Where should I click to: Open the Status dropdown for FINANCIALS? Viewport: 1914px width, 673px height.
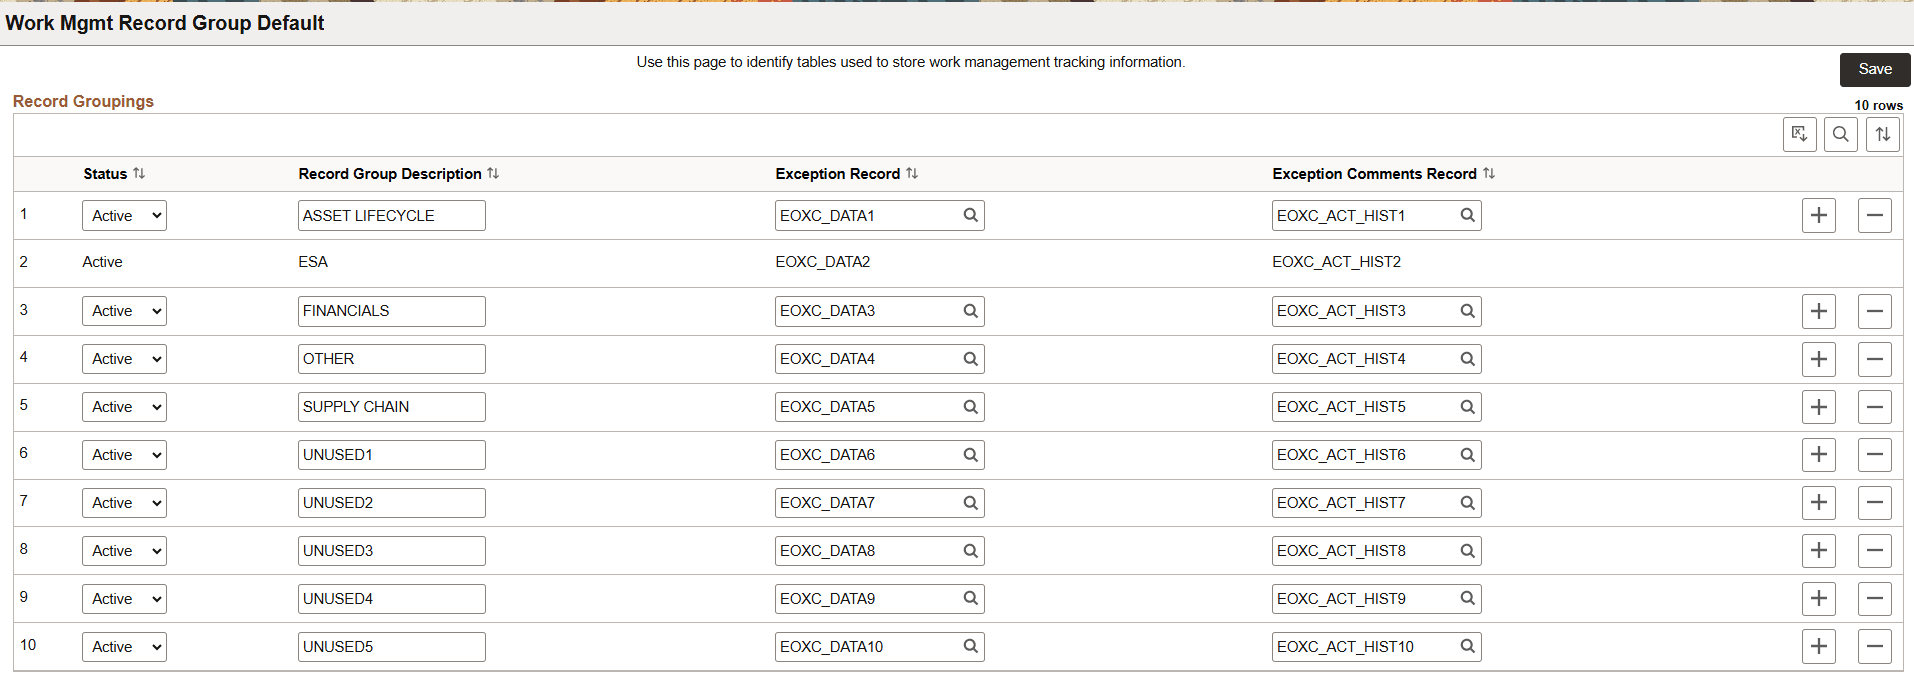pos(124,310)
